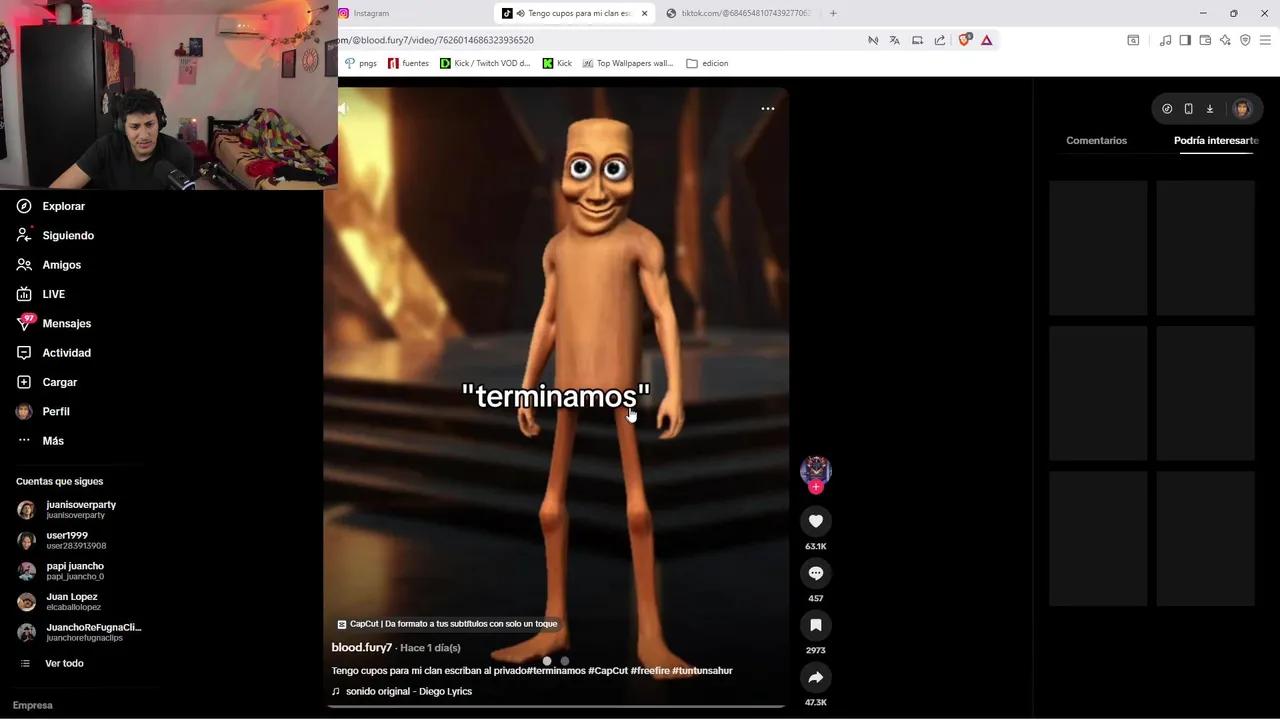Mute the TikTok video volume

342,108
